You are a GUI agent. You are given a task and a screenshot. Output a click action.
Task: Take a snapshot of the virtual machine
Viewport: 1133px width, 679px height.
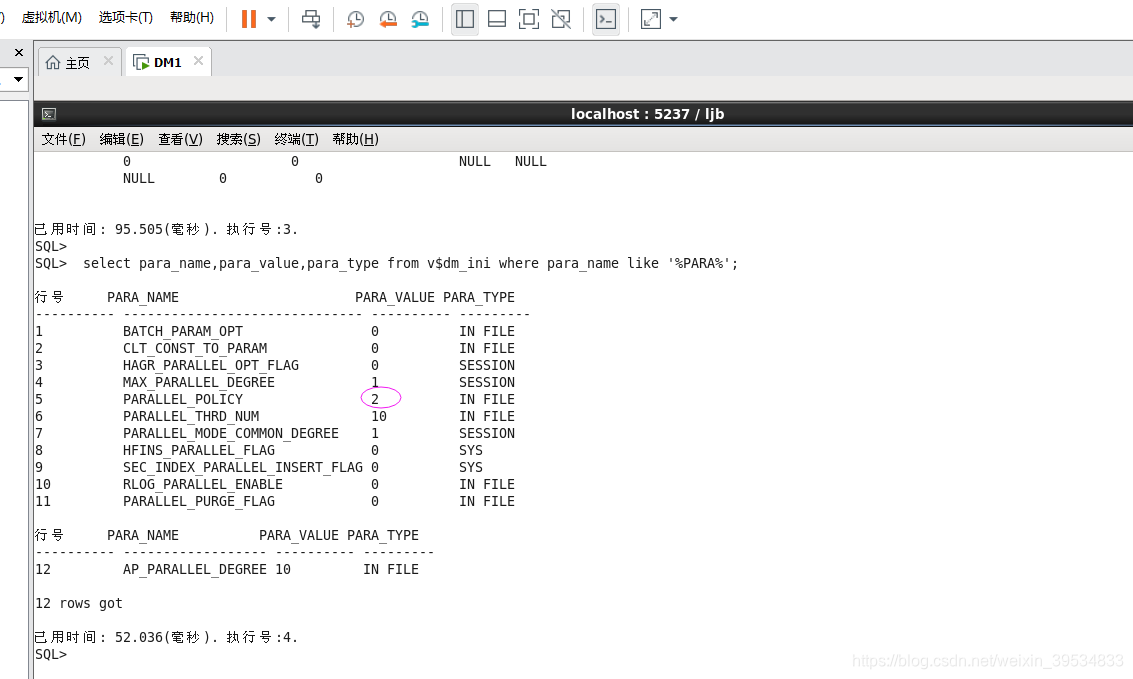pos(355,20)
